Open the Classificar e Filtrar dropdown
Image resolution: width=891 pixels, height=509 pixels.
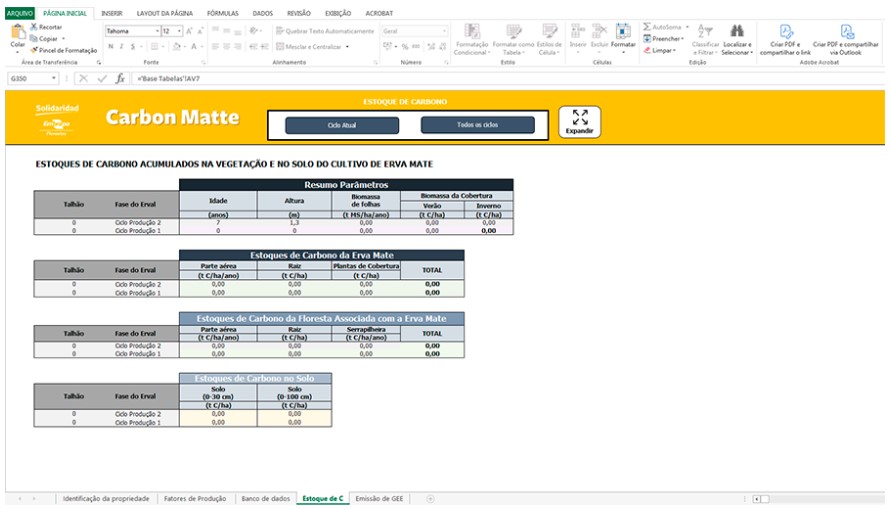705,39
